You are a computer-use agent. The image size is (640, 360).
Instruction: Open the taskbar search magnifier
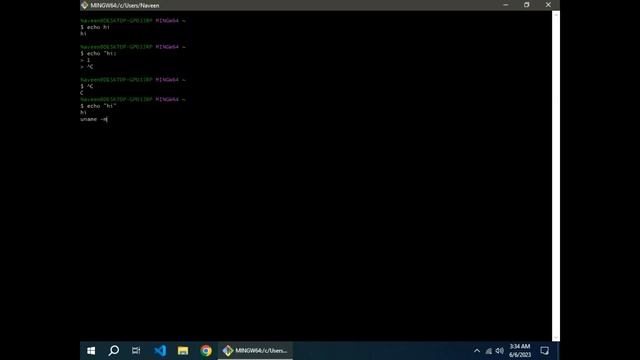point(114,351)
